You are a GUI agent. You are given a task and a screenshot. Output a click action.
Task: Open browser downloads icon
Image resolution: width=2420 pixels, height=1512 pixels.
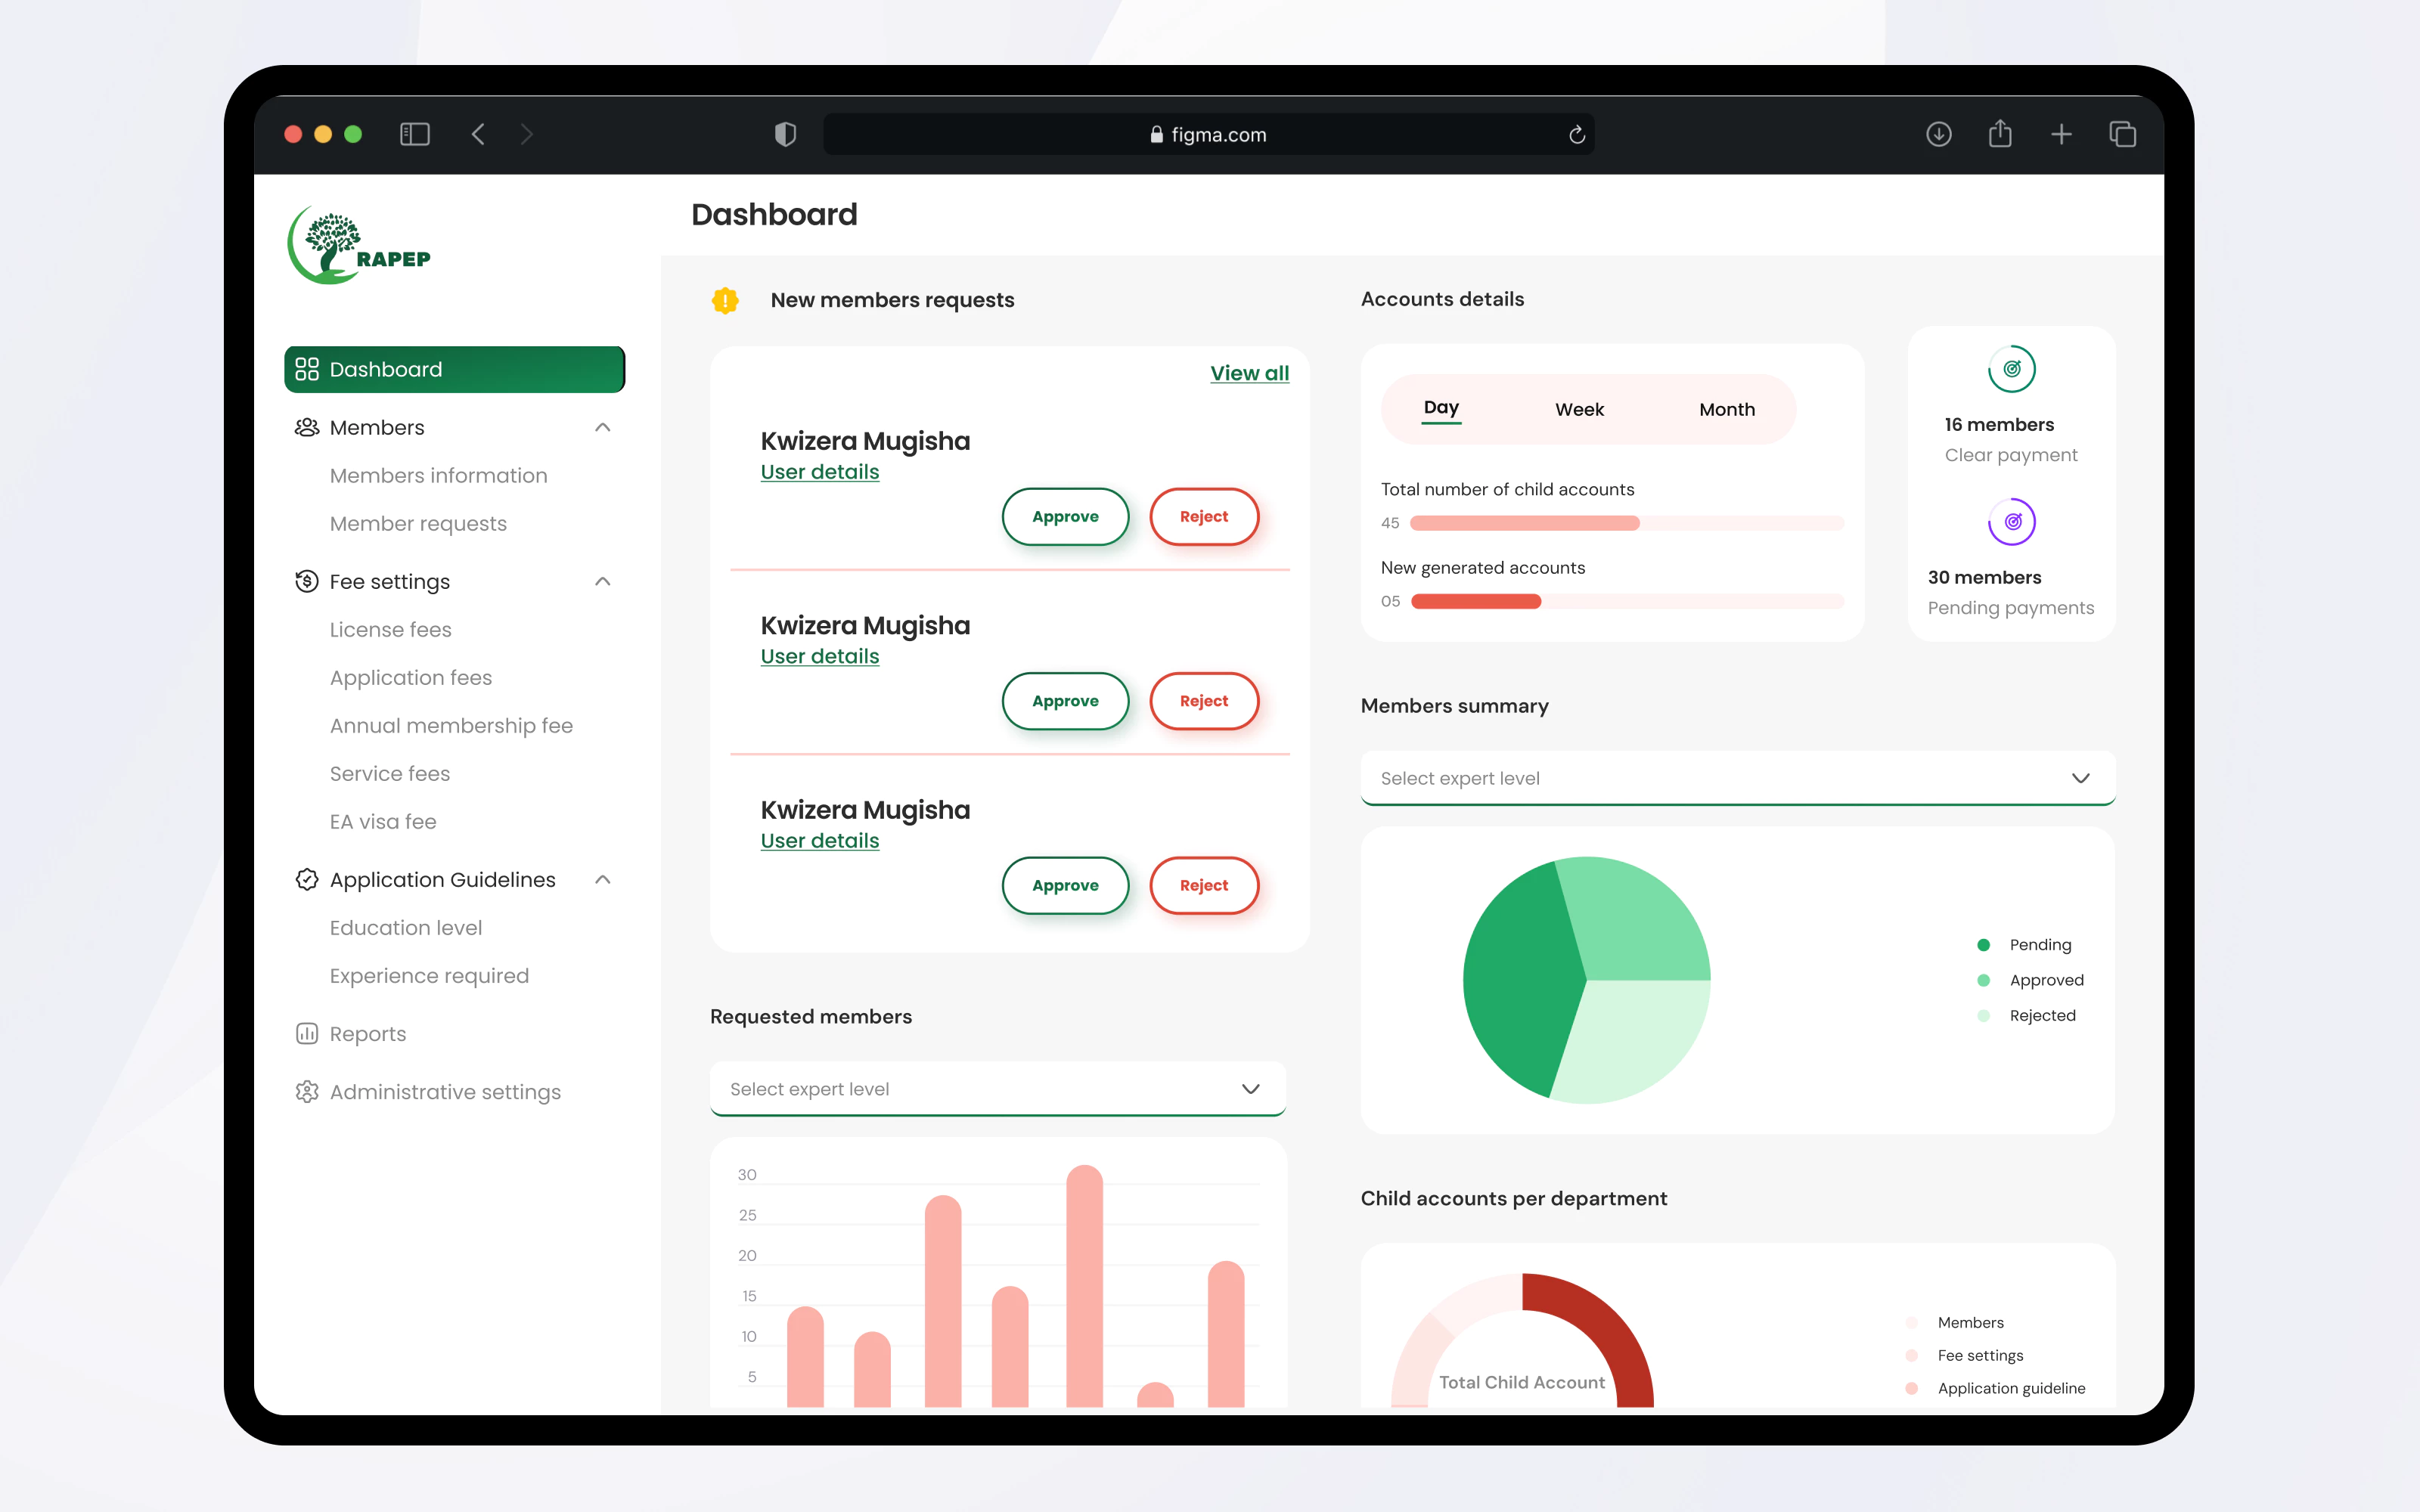coord(1938,134)
